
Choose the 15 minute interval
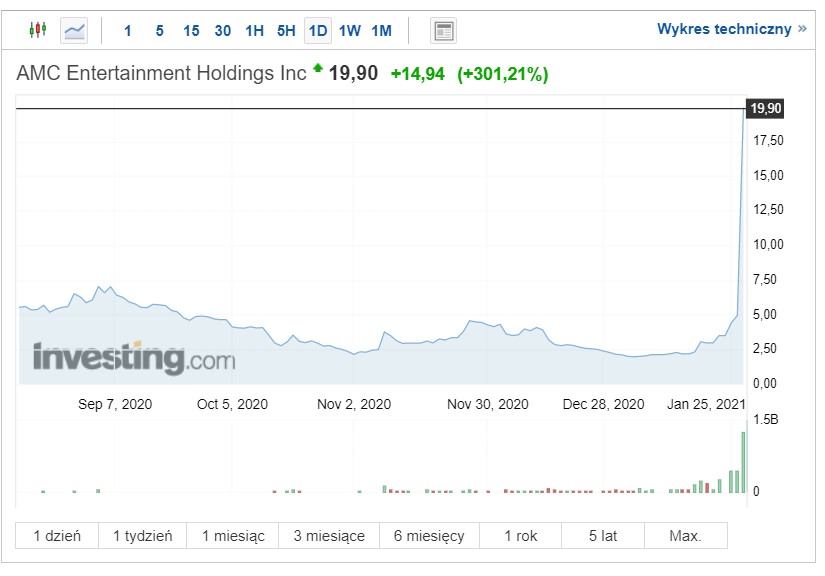coord(191,31)
